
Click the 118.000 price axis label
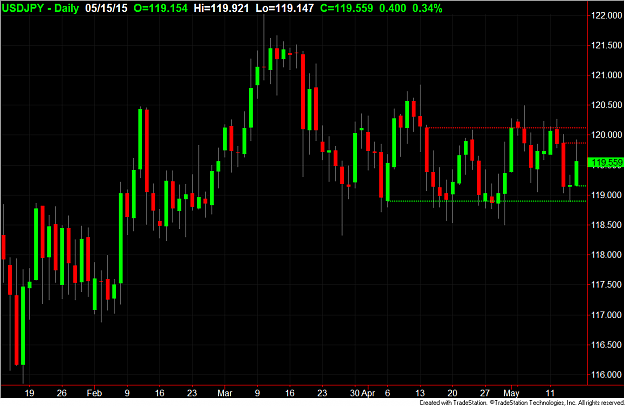coord(606,255)
